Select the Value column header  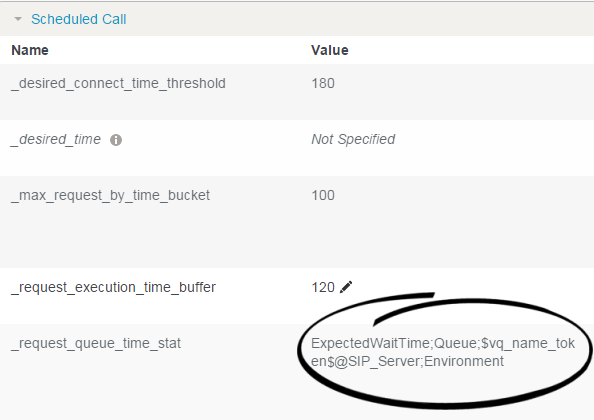pos(330,50)
